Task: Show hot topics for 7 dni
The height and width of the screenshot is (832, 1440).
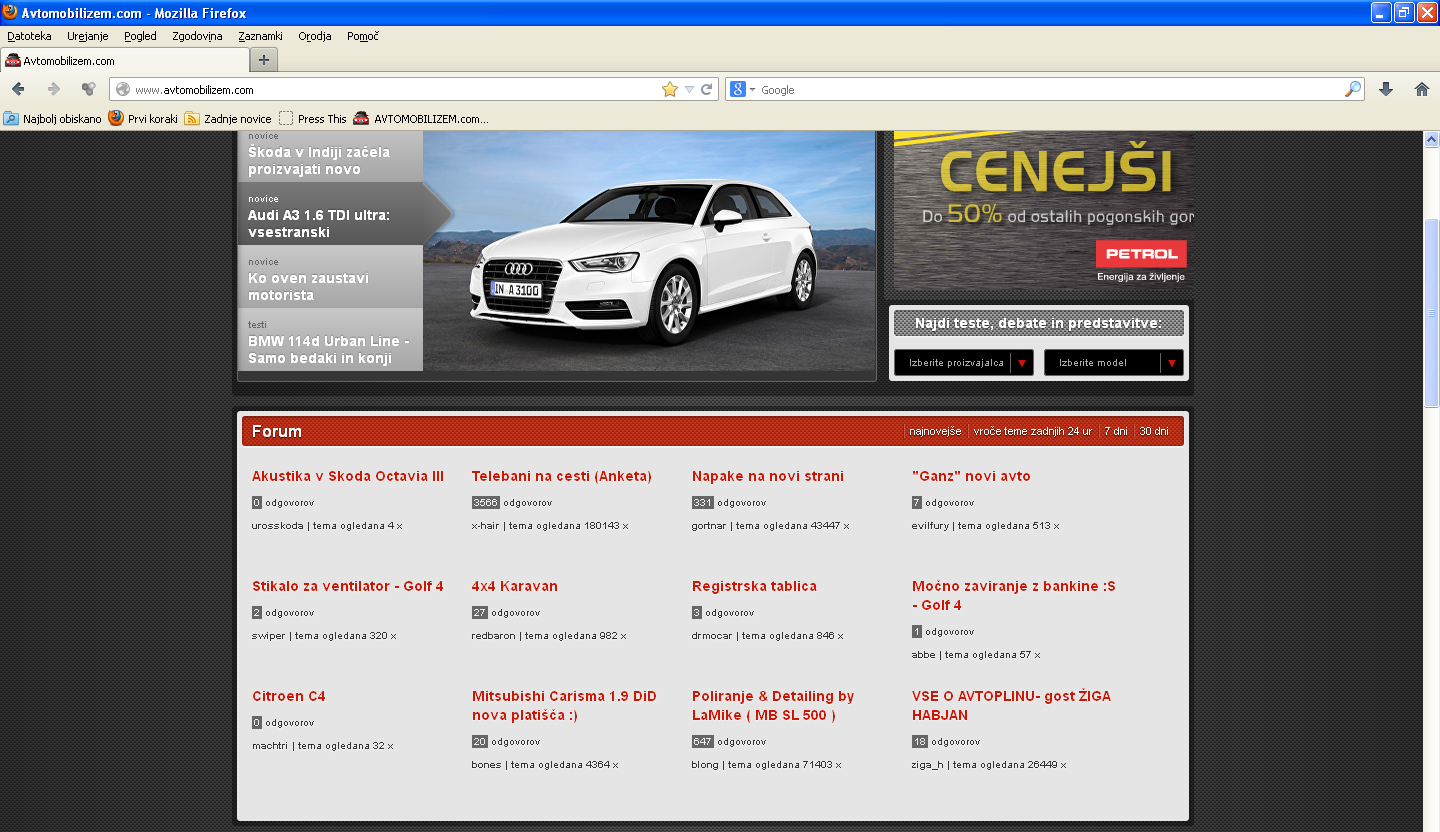Action: pyautogui.click(x=1115, y=431)
